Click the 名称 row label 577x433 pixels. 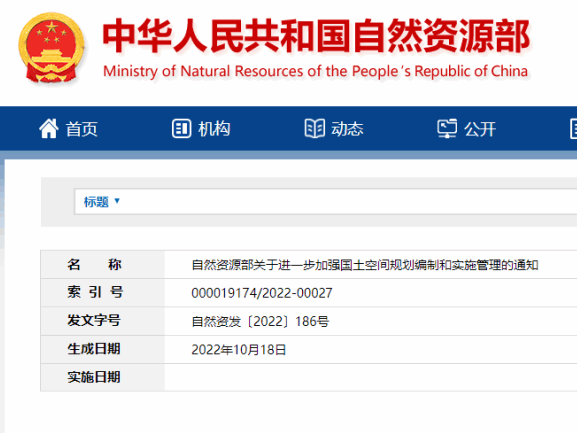tap(94, 265)
